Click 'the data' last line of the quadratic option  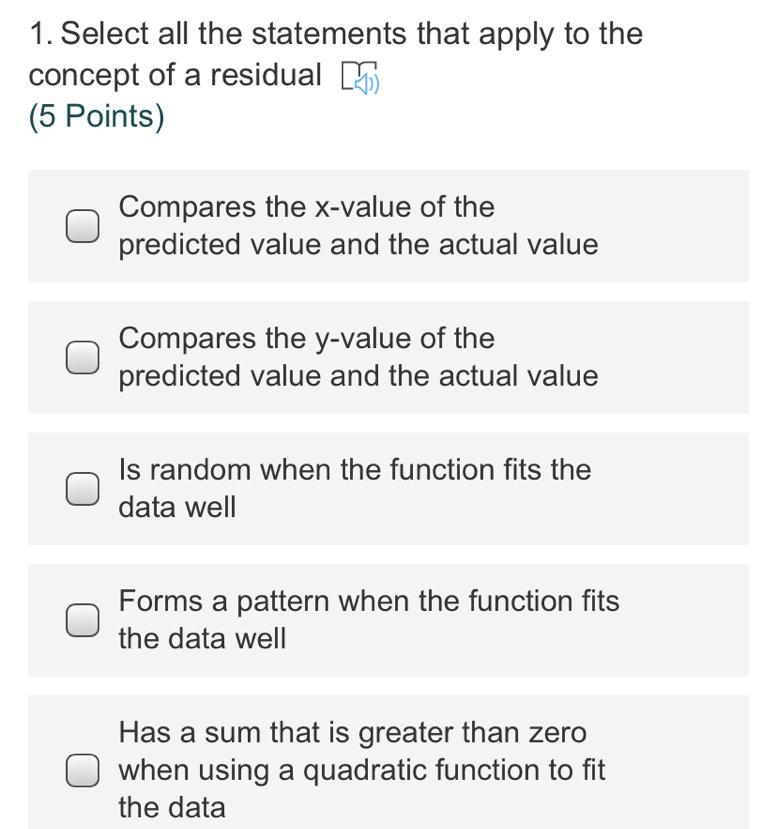tap(172, 807)
